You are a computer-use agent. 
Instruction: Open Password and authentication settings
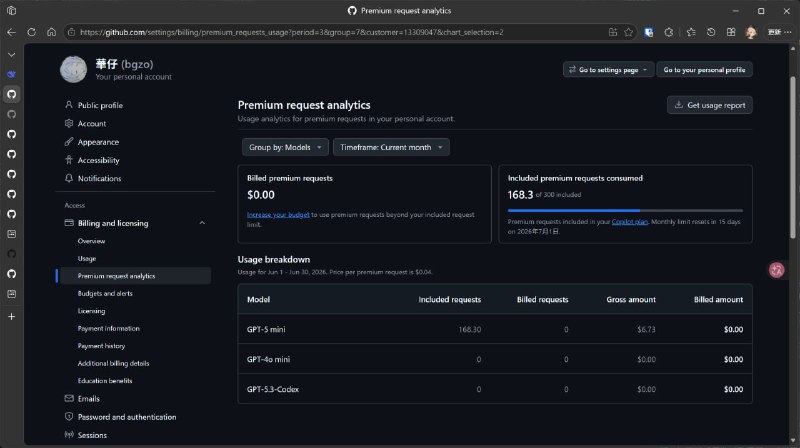click(127, 417)
